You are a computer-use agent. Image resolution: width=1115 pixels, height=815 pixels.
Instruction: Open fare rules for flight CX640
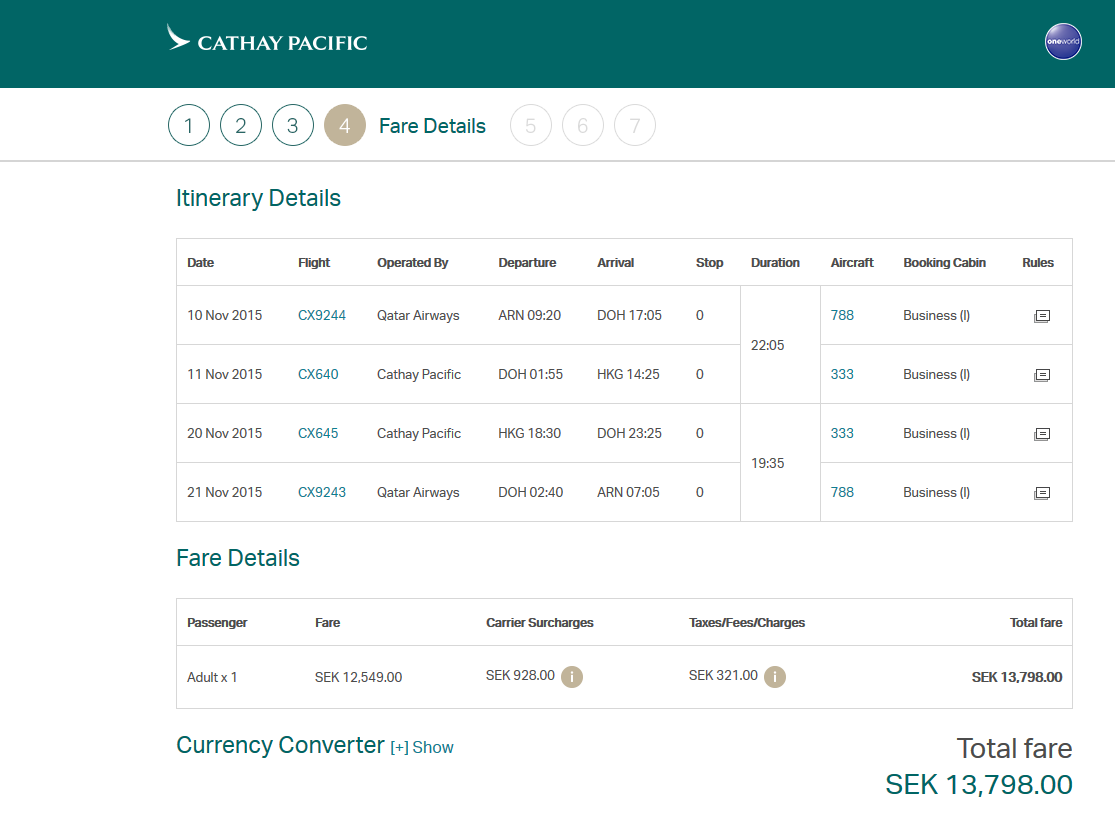[x=1041, y=375]
